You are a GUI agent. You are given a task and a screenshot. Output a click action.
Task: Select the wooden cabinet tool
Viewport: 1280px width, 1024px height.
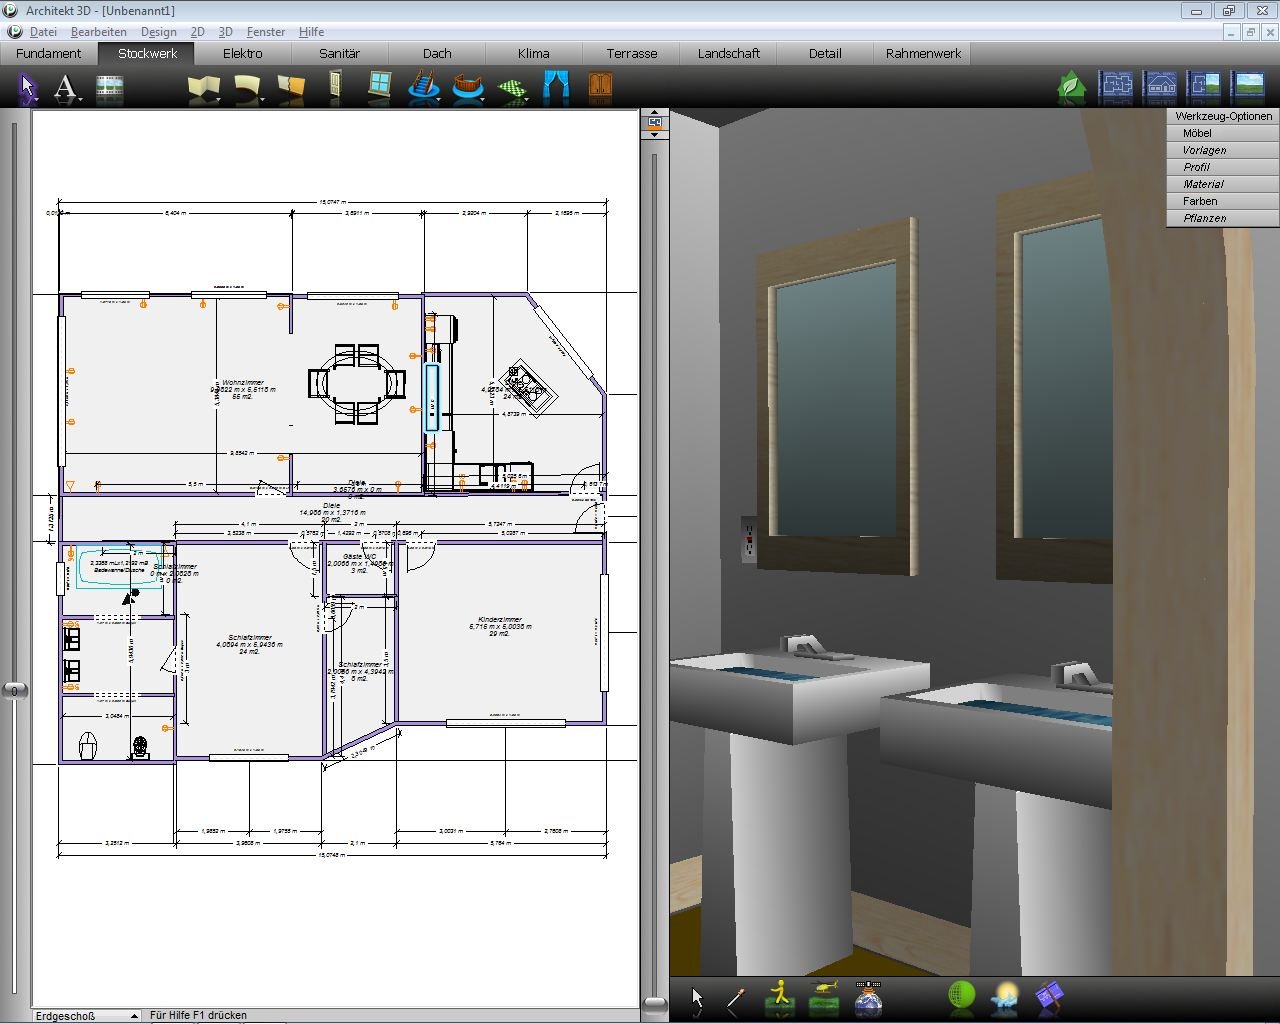pos(600,87)
